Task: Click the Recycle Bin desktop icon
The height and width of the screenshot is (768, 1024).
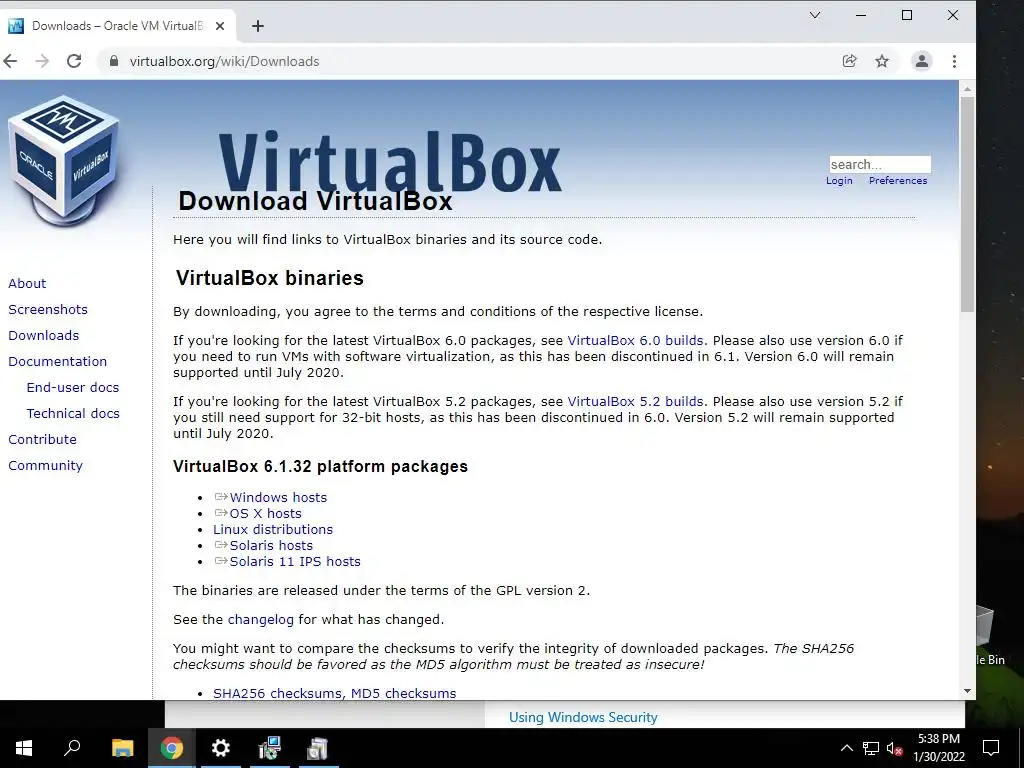Action: coord(991,635)
